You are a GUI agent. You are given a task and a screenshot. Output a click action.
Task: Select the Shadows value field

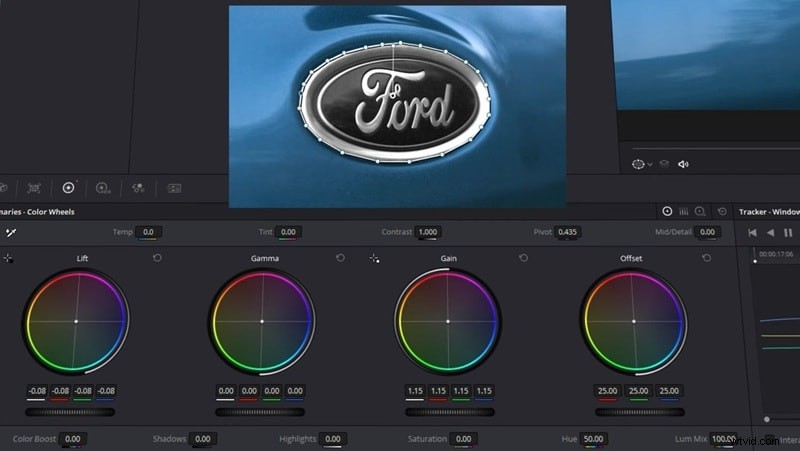(x=203, y=439)
